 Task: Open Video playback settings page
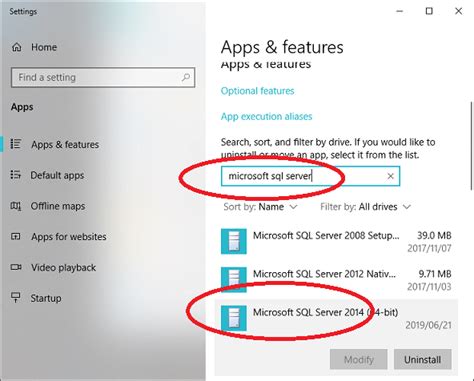(63, 267)
